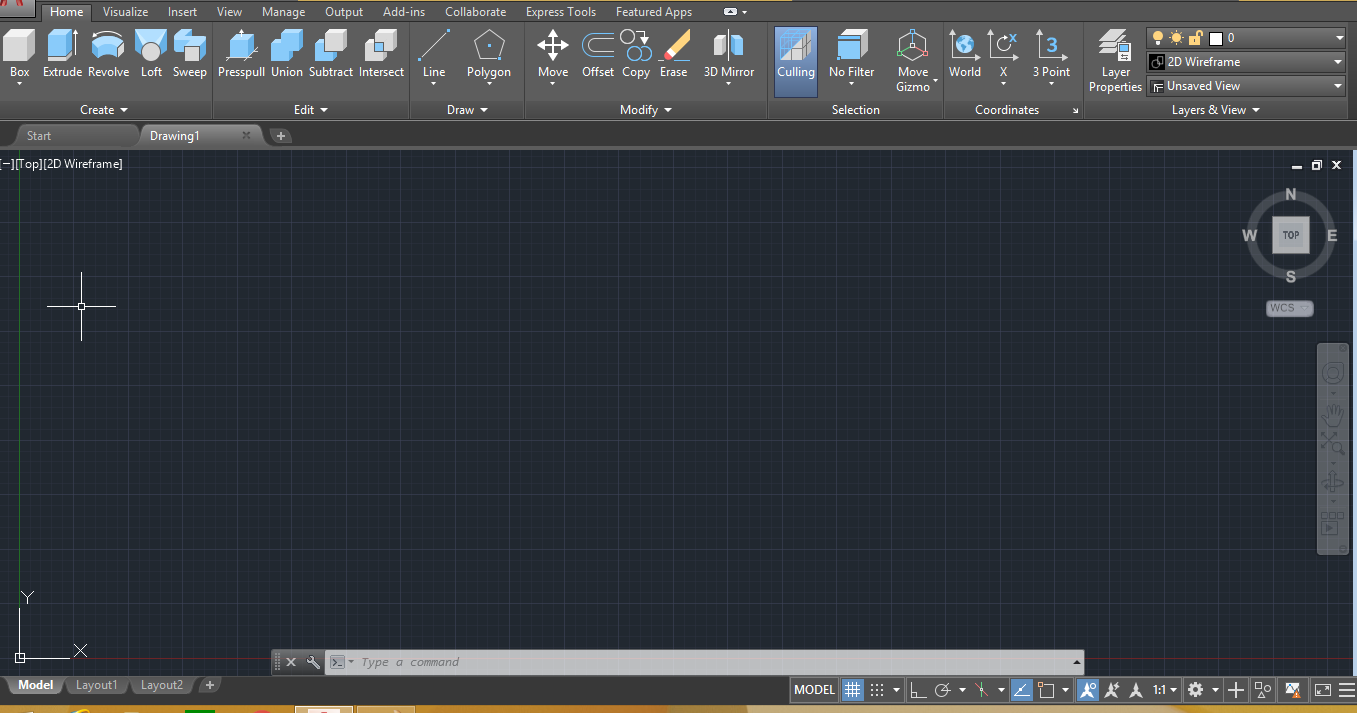The height and width of the screenshot is (713, 1357).
Task: Toggle snap mode dotted grid icon
Action: click(x=877, y=690)
